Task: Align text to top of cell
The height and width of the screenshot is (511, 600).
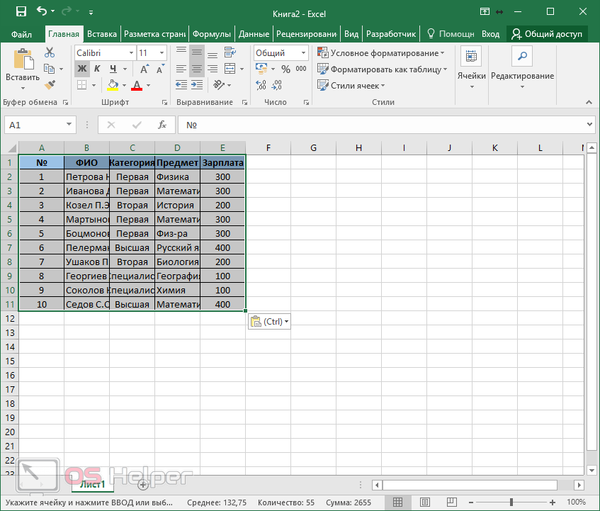Action: 181,51
